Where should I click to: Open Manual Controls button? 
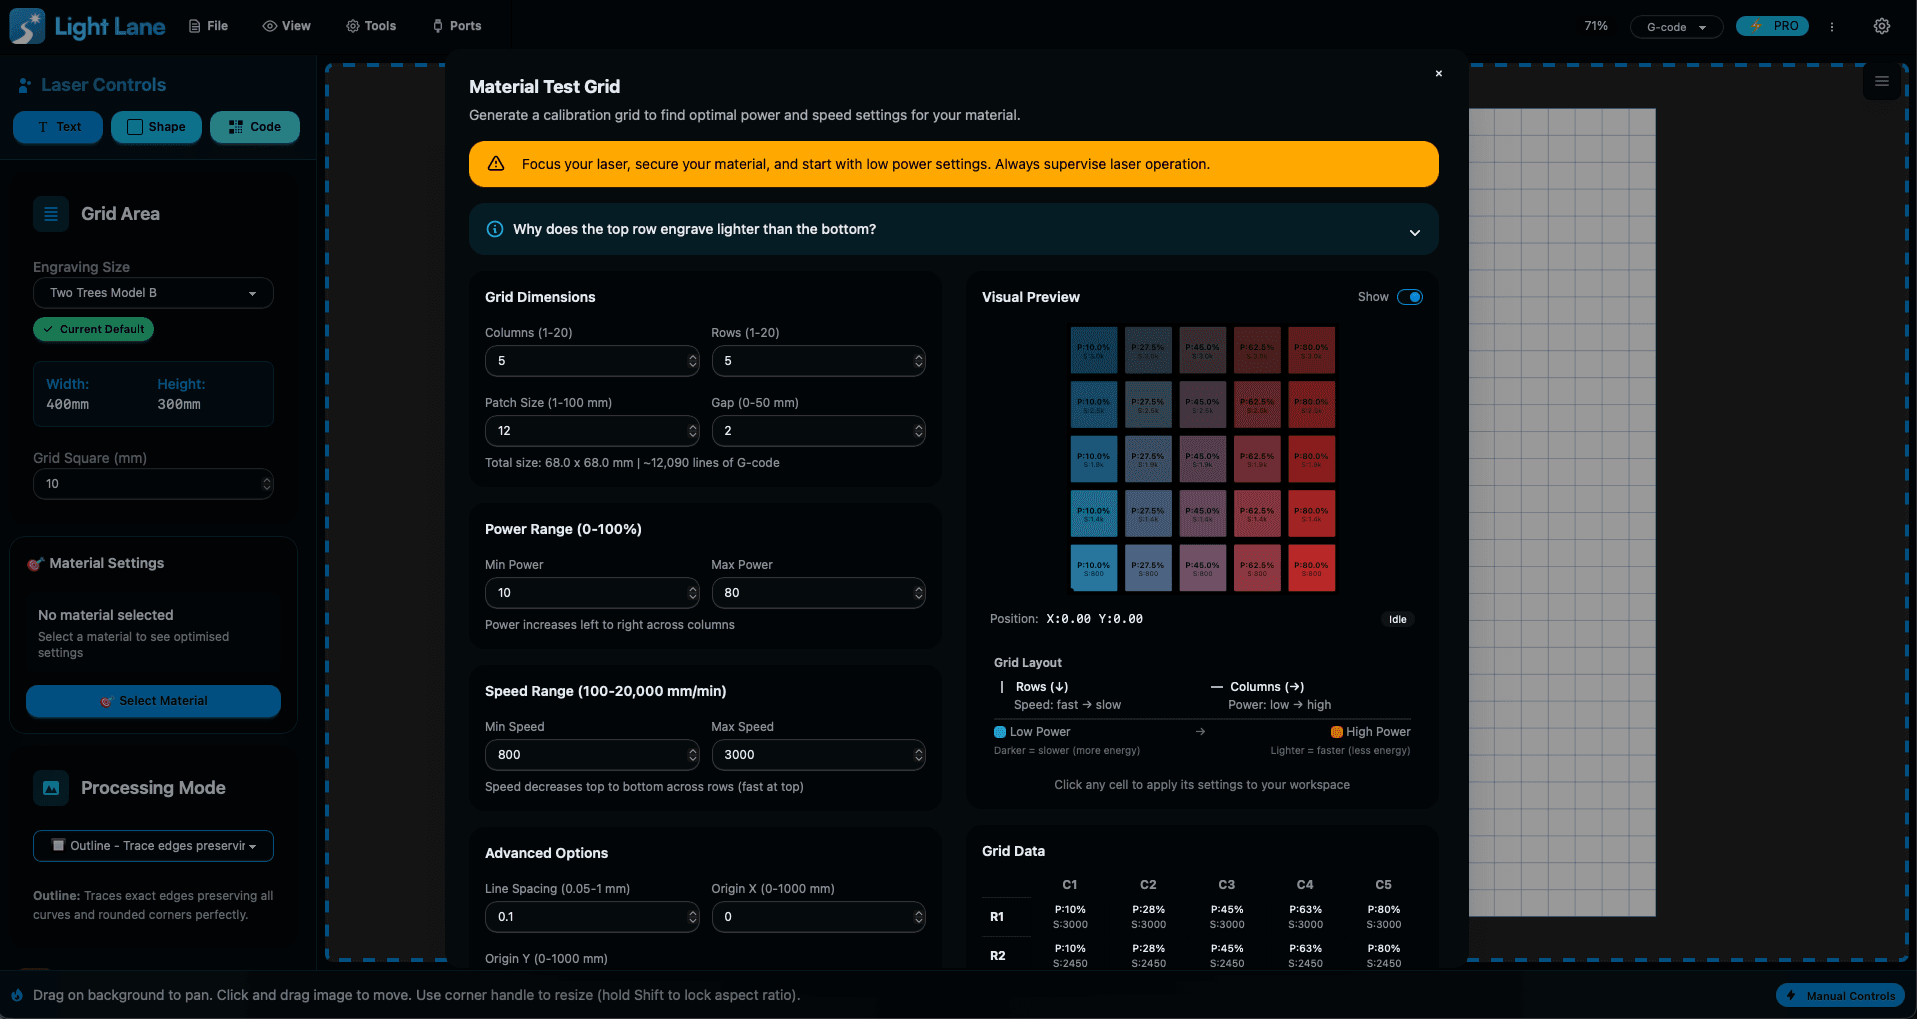[x=1840, y=996]
